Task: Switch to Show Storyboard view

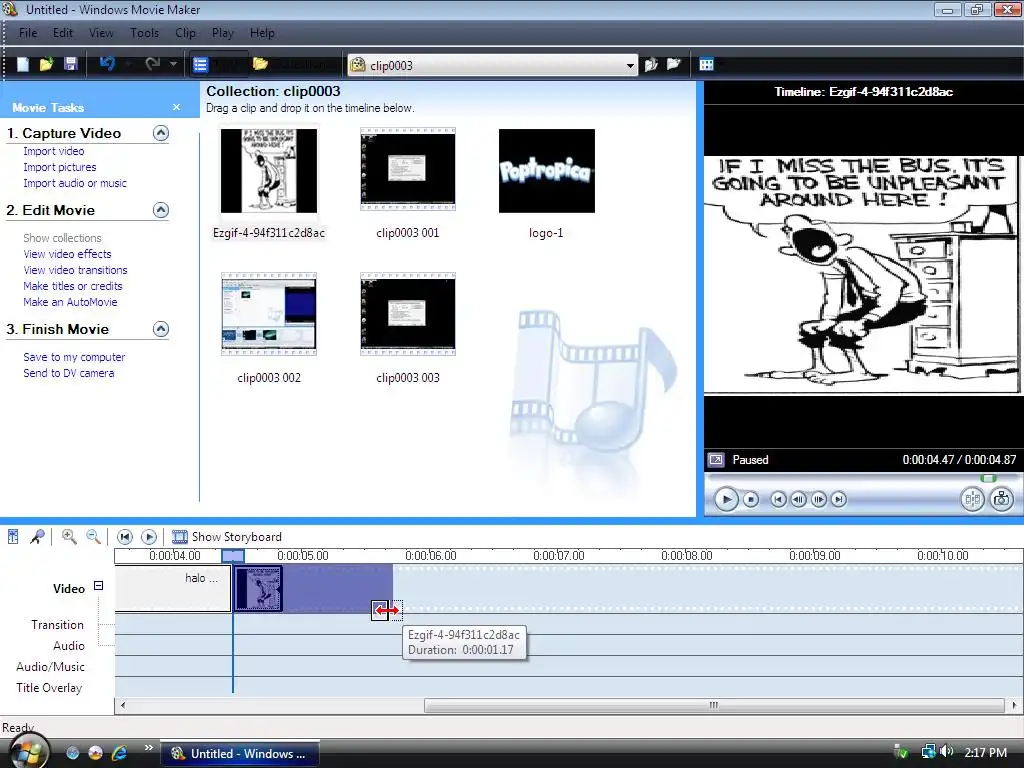Action: click(227, 537)
